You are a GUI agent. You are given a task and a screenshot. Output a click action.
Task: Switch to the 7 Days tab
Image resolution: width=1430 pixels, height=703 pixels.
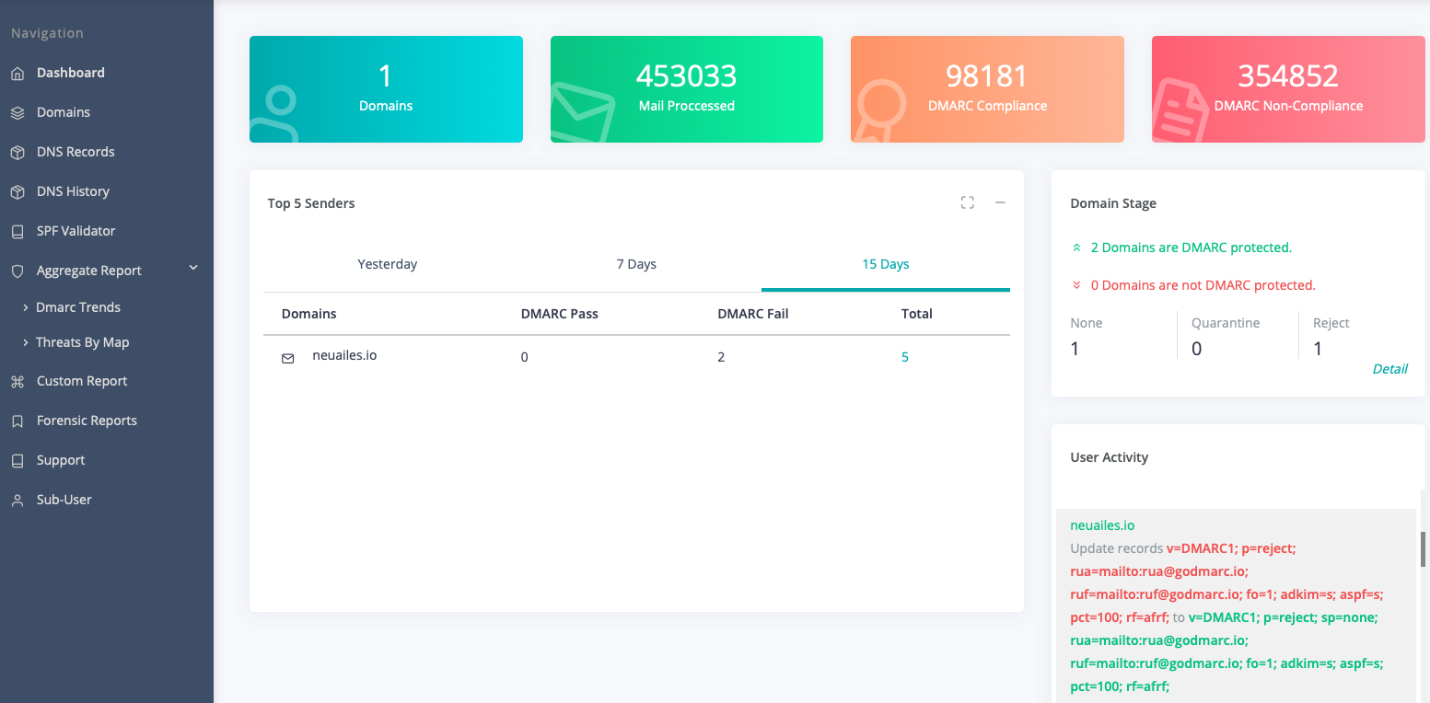point(636,264)
